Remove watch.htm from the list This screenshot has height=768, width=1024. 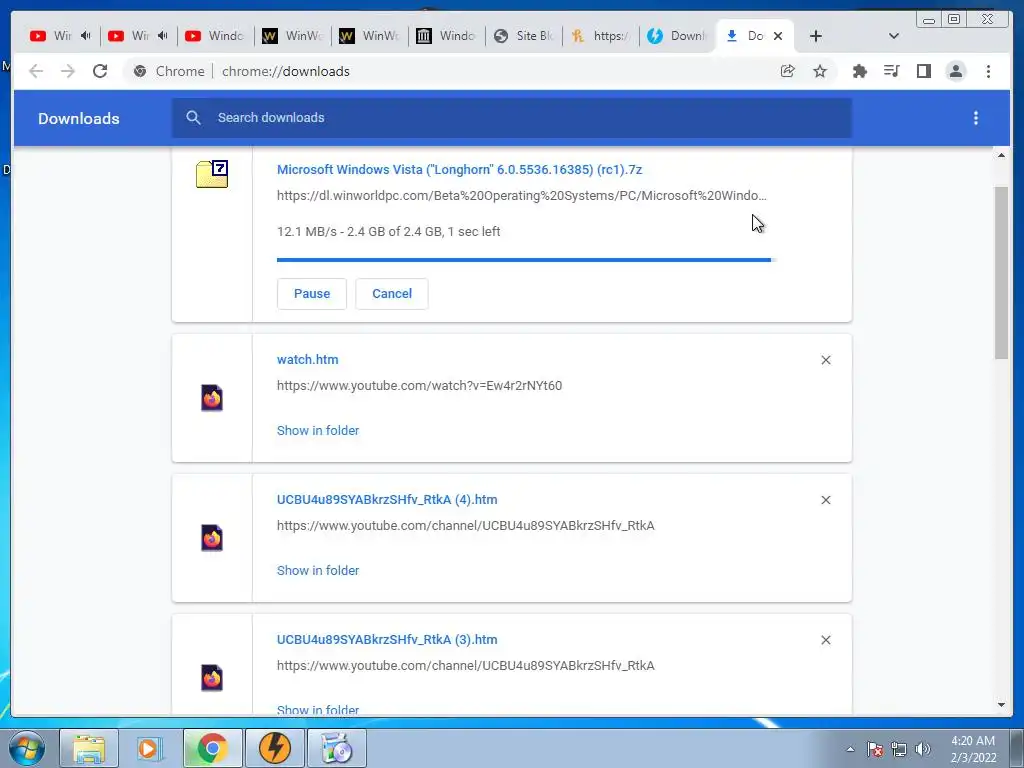pyautogui.click(x=825, y=360)
